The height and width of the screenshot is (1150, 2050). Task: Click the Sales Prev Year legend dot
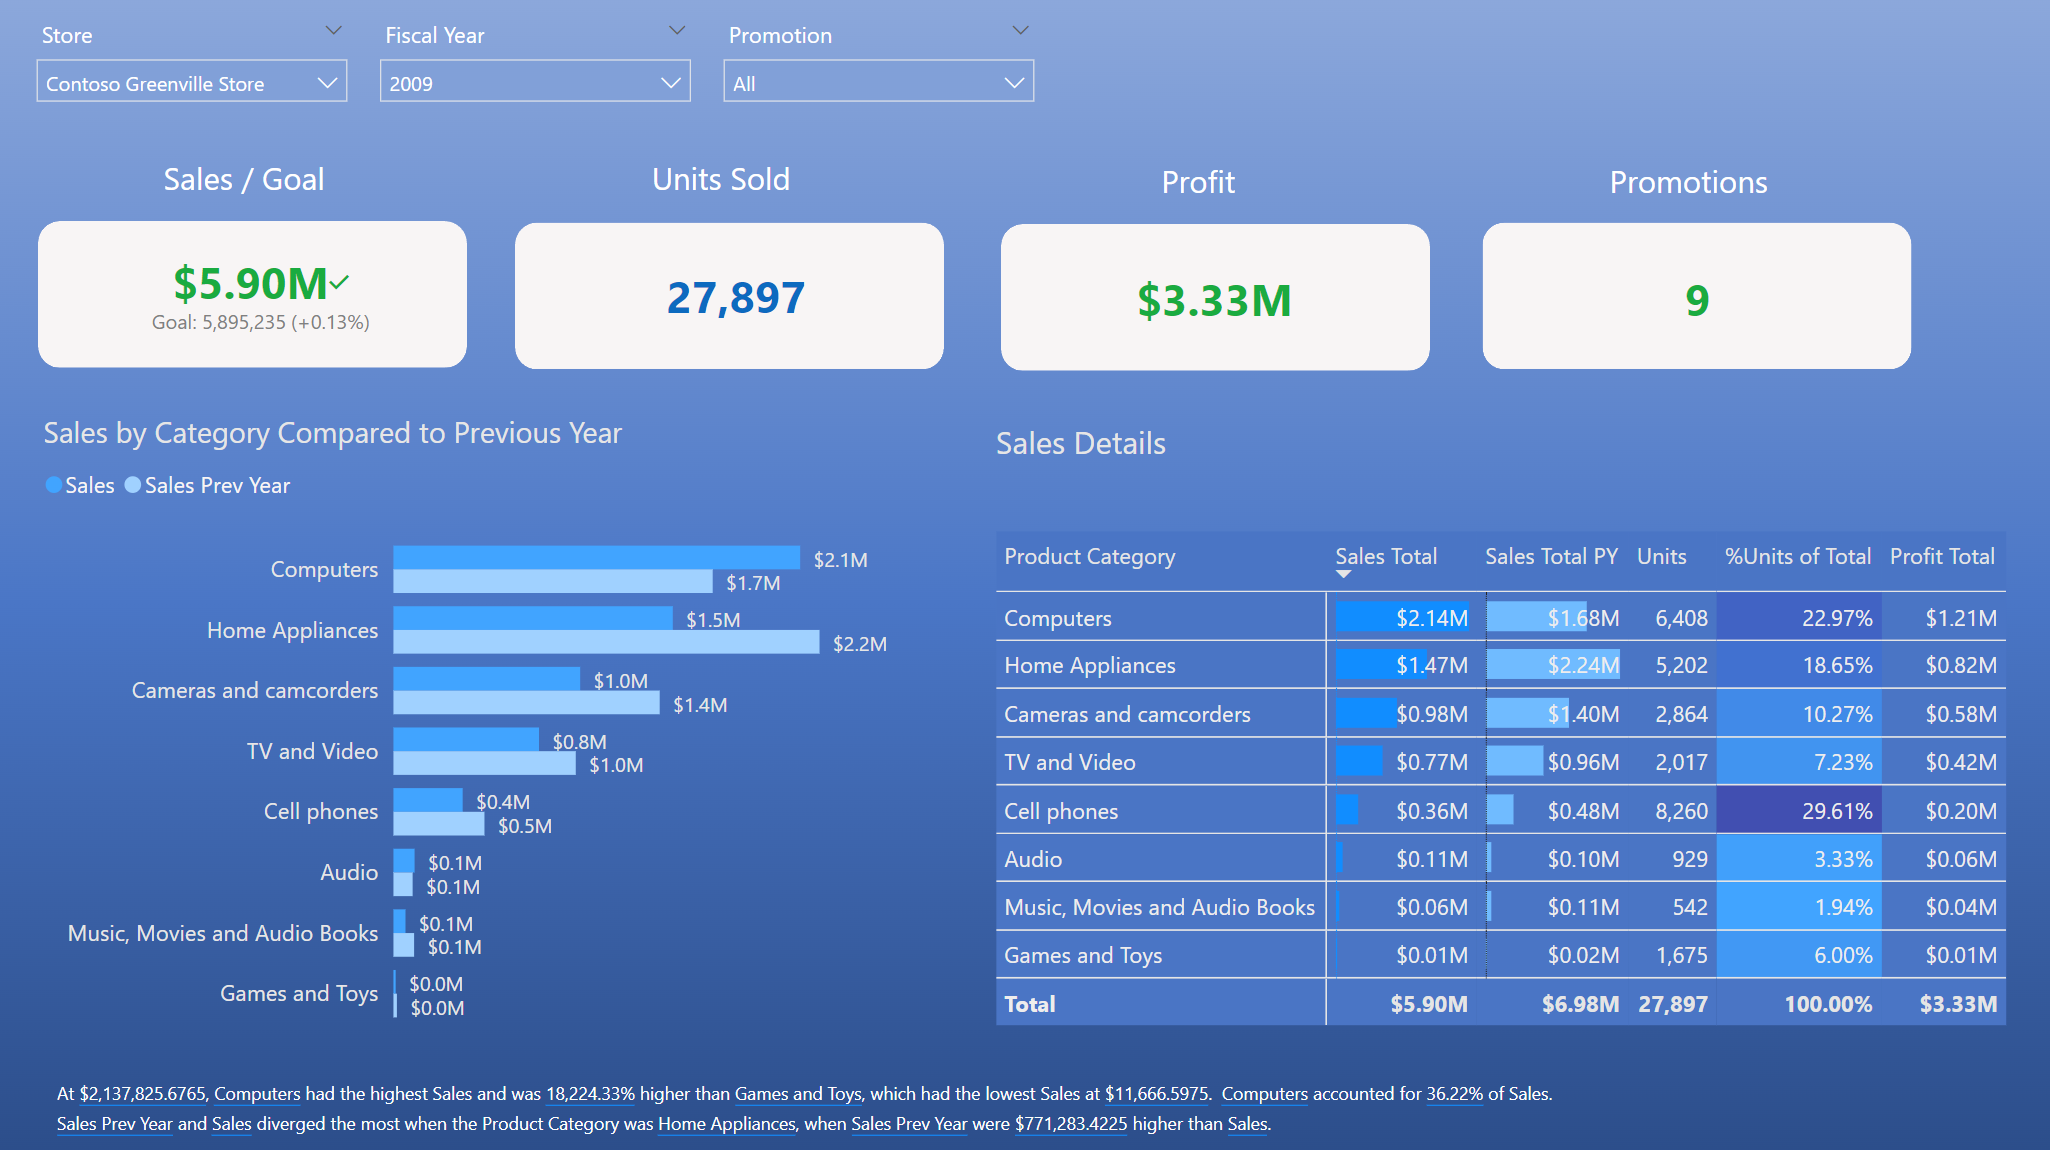133,485
